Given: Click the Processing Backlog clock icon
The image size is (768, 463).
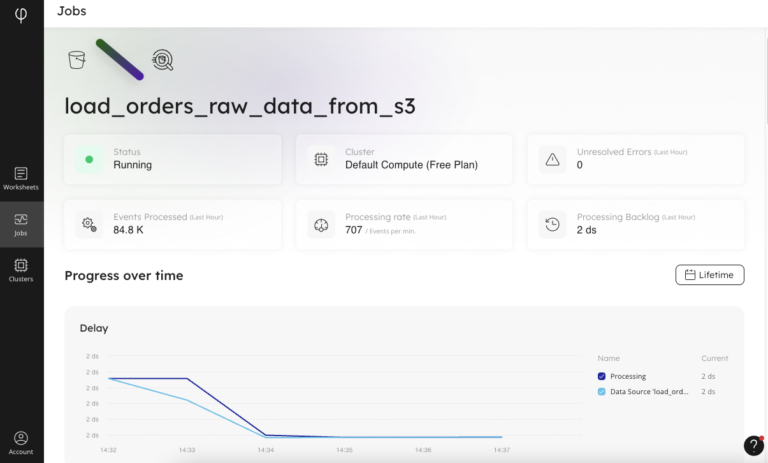Looking at the screenshot, I should 552,225.
